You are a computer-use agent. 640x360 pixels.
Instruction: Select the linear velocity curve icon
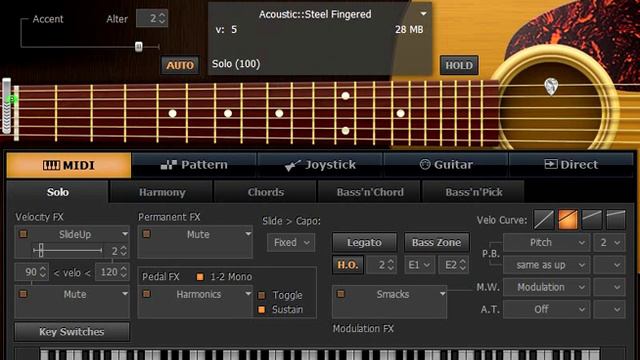544,220
